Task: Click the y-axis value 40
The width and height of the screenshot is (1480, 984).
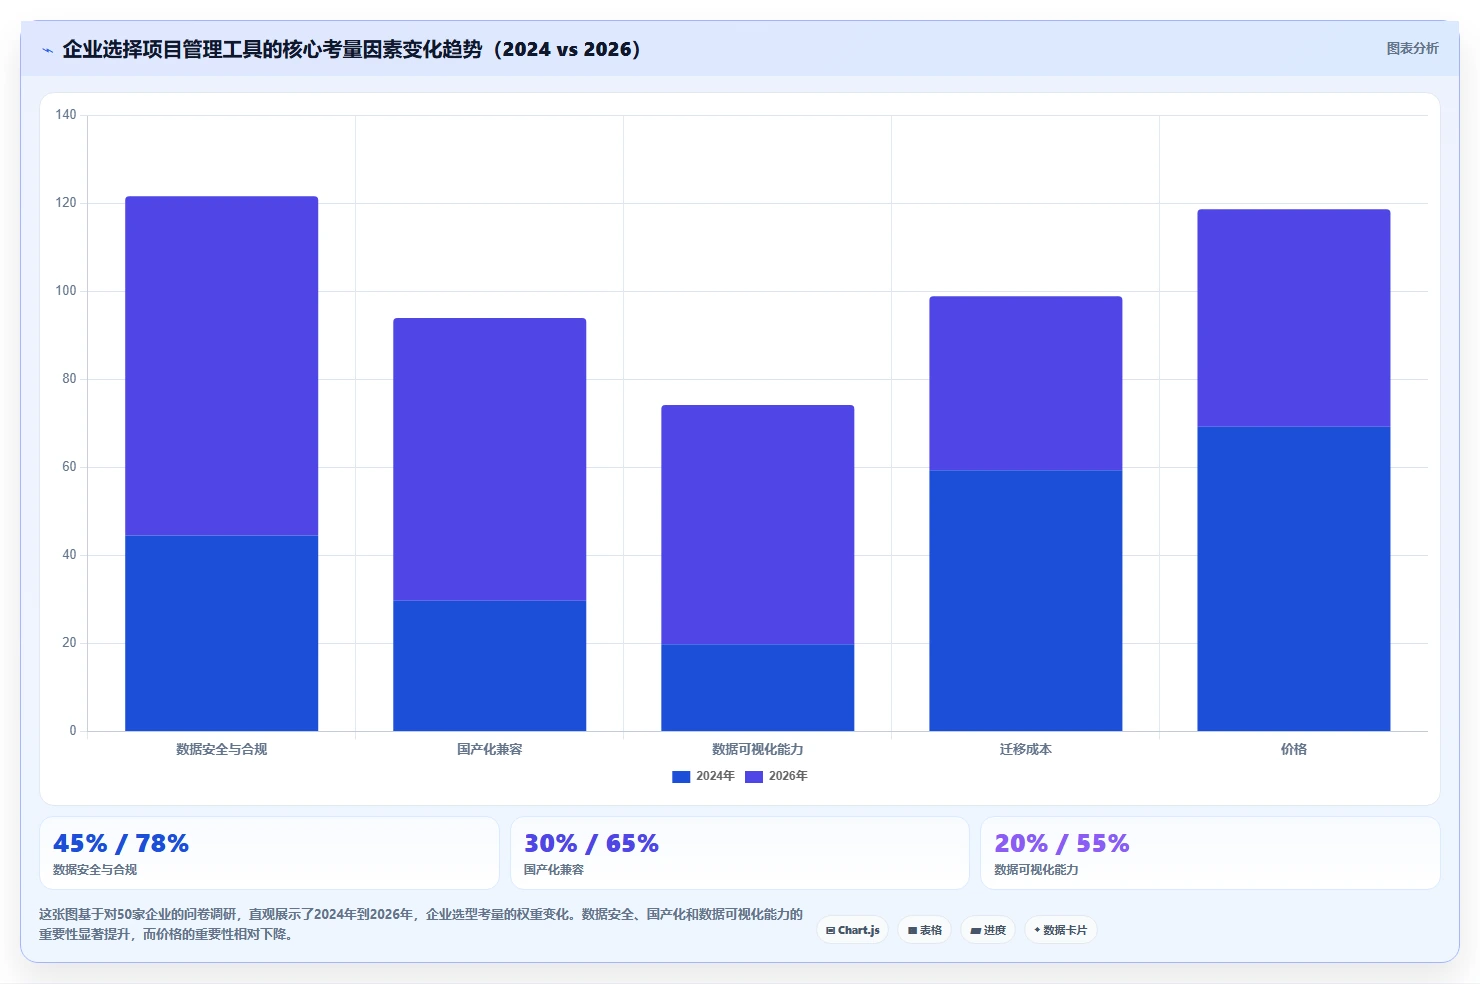Action: [69, 555]
